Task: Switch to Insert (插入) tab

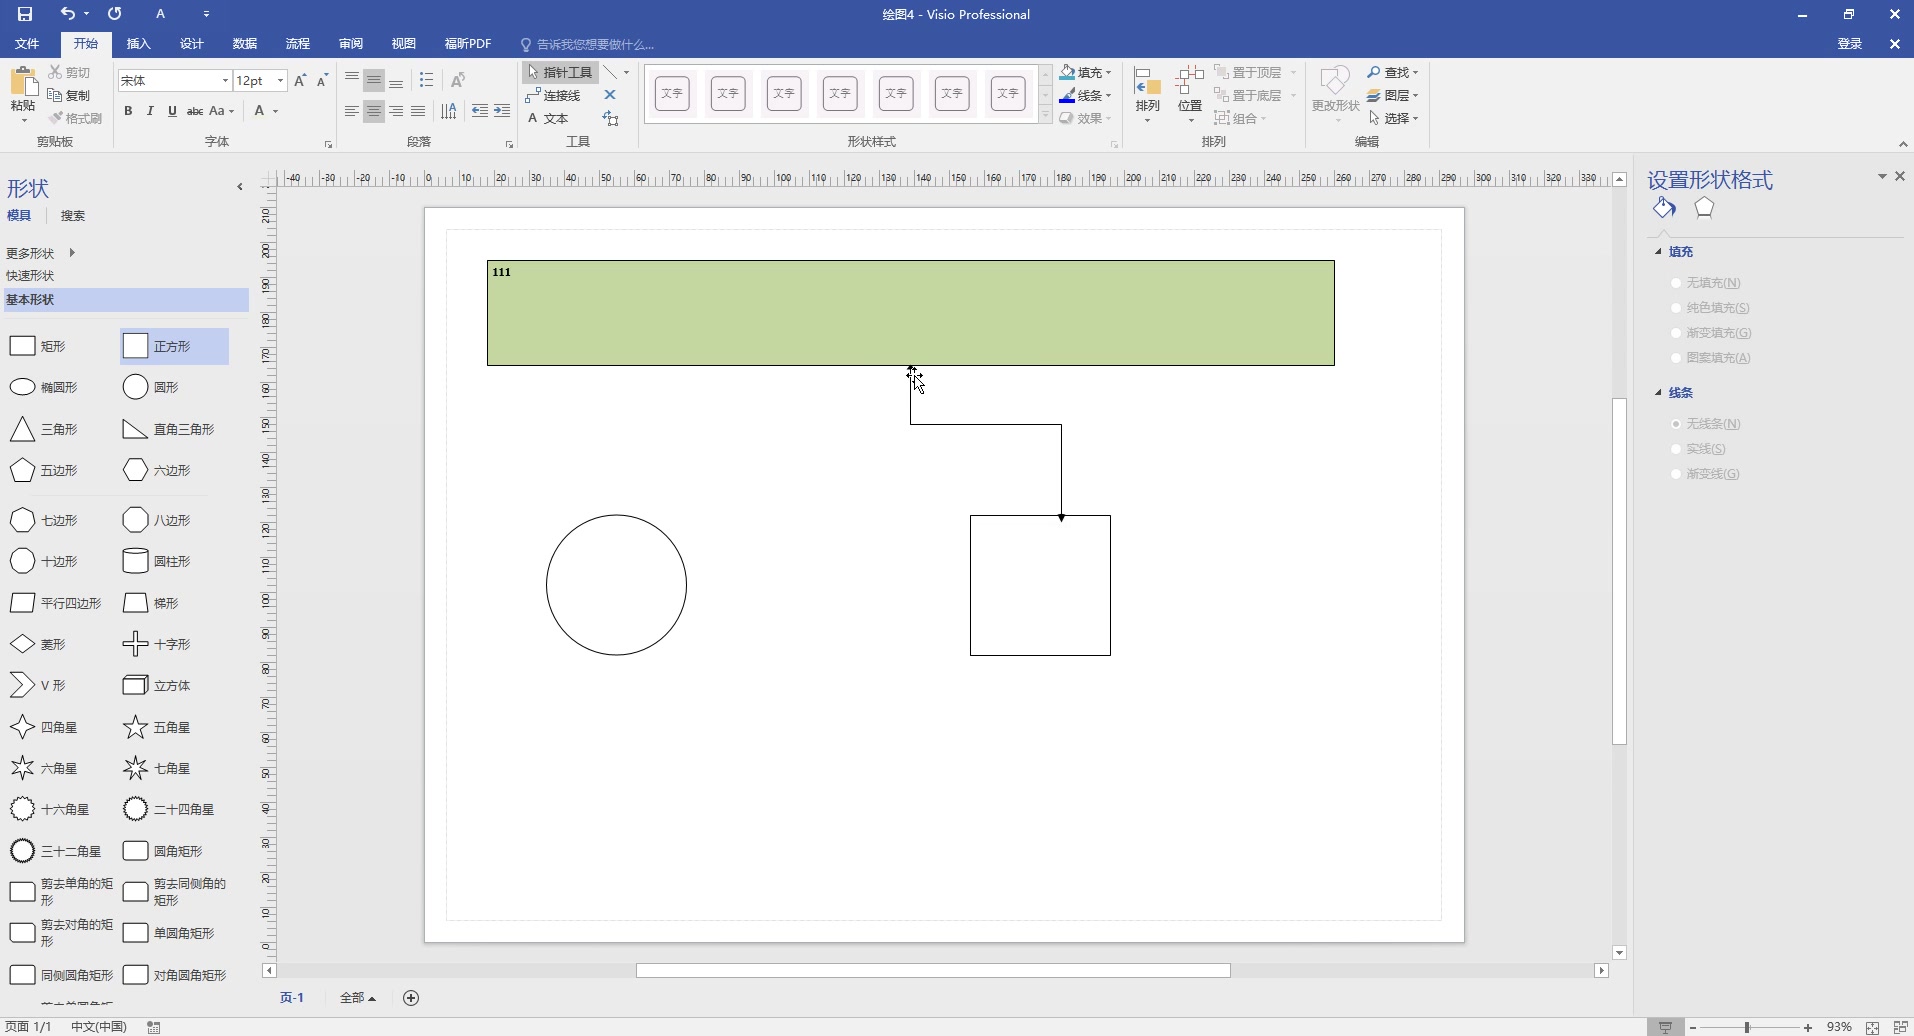Action: [x=139, y=44]
